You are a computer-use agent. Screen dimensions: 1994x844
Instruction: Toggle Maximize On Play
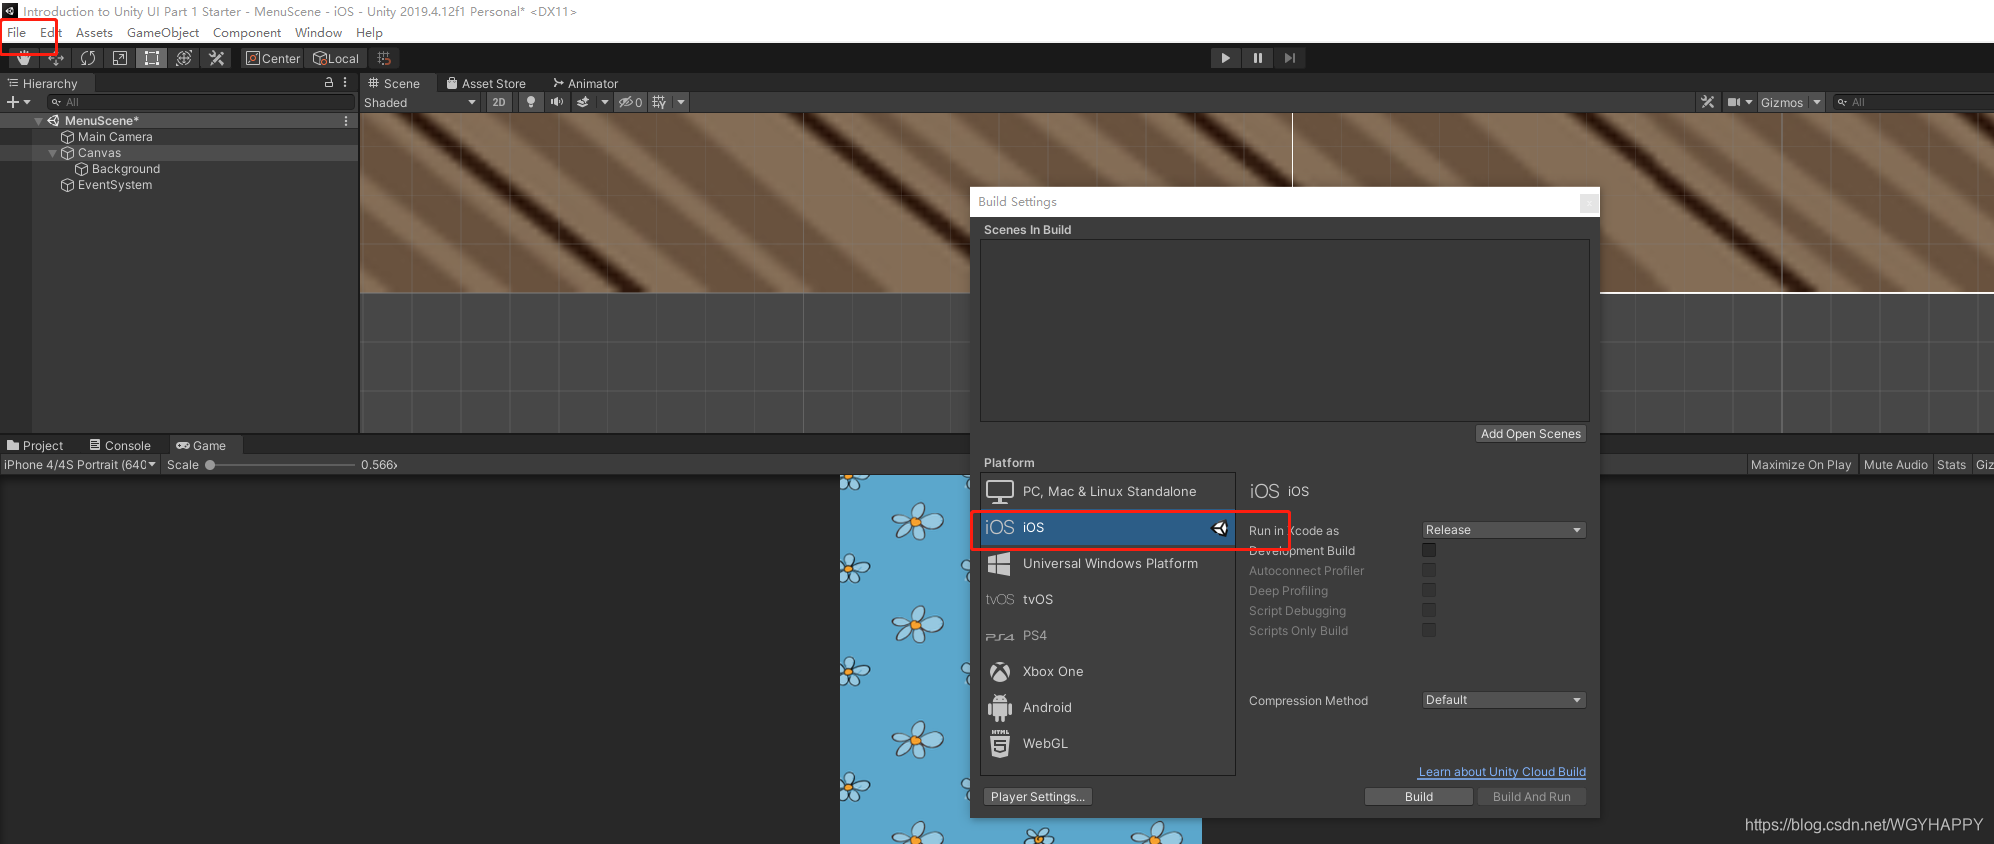click(x=1801, y=465)
